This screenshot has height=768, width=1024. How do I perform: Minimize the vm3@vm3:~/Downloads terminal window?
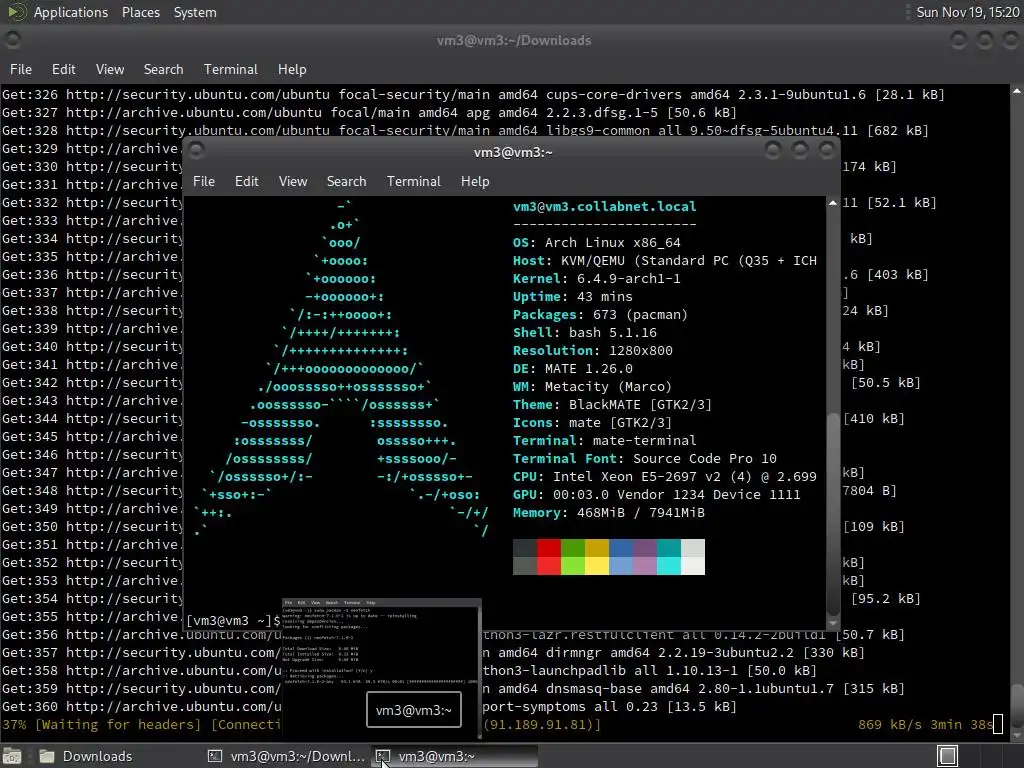(x=958, y=40)
